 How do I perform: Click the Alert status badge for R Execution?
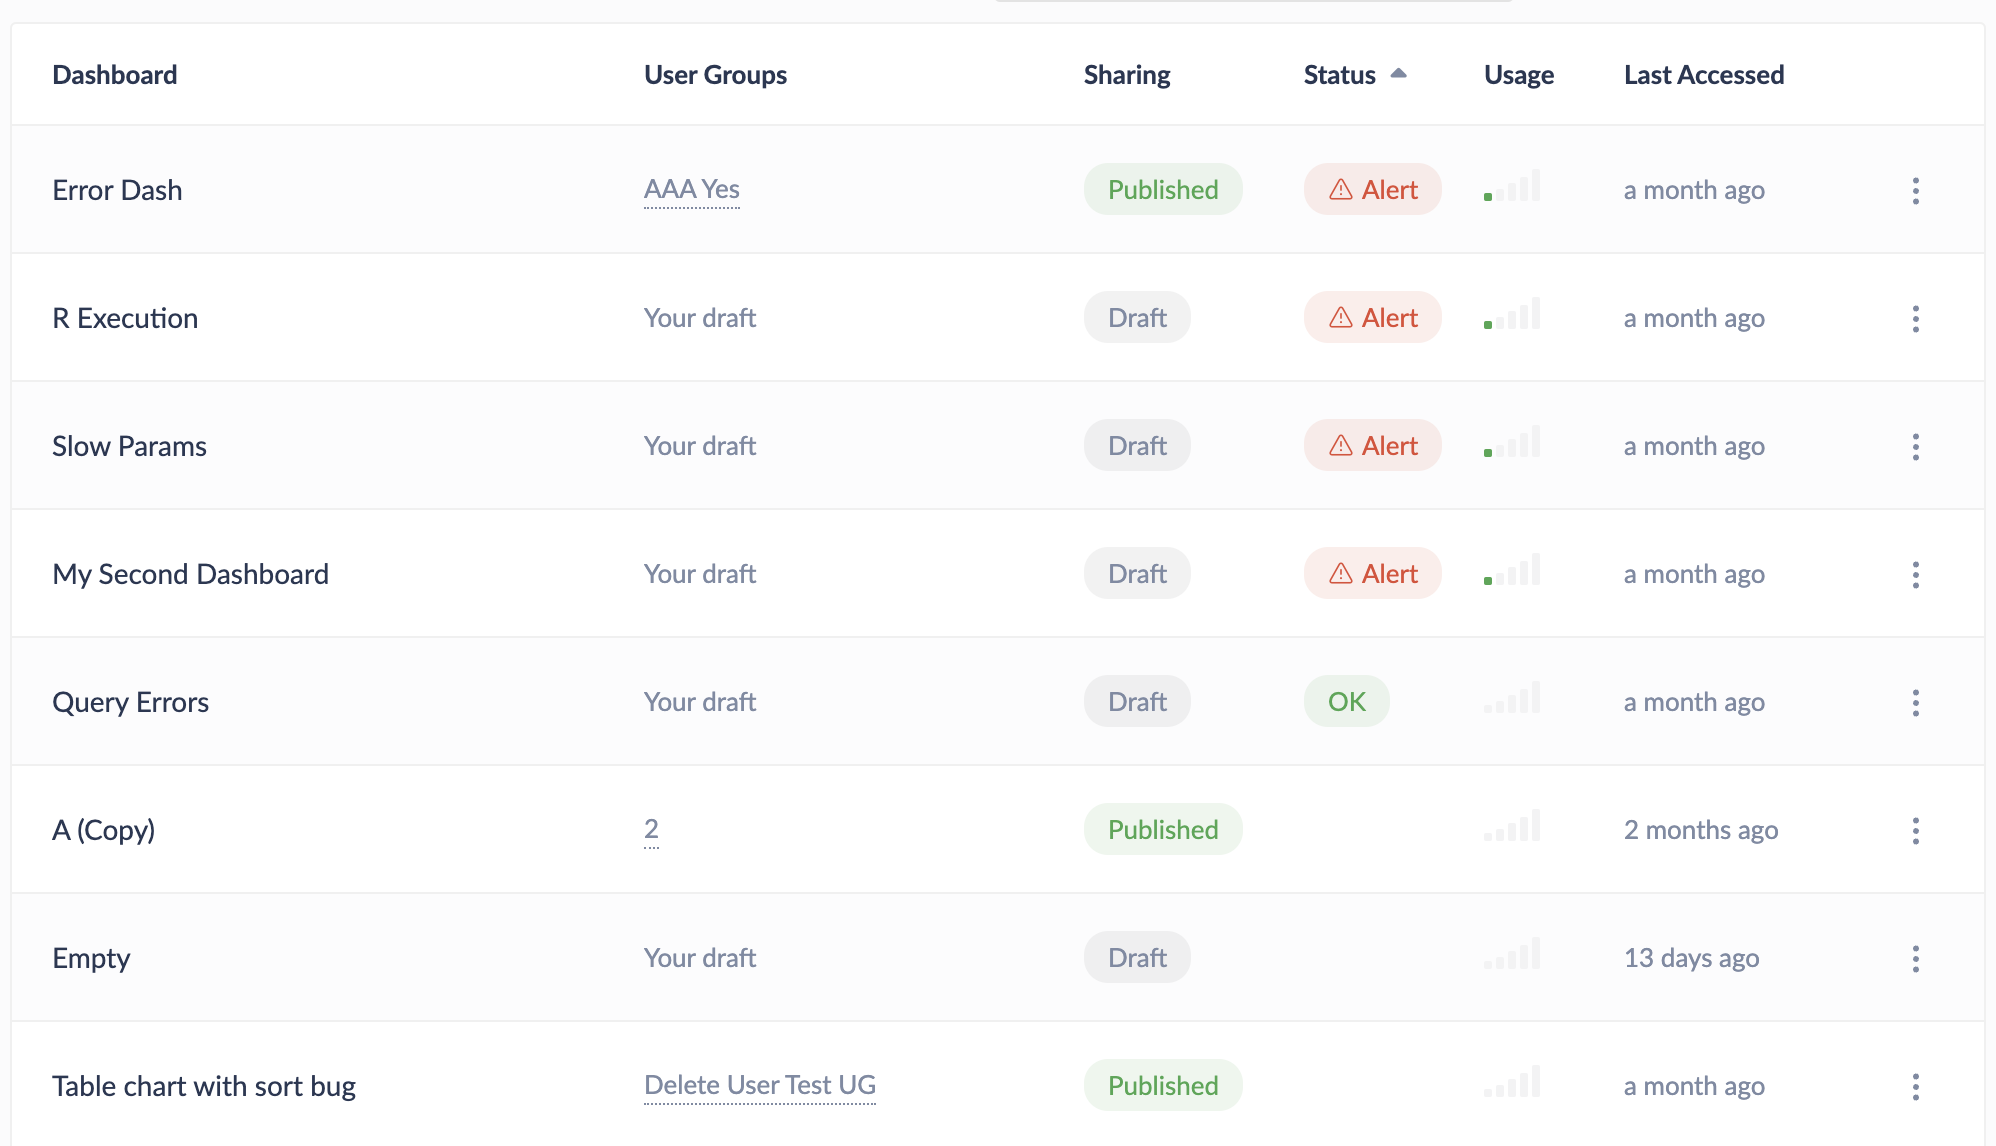tap(1372, 317)
